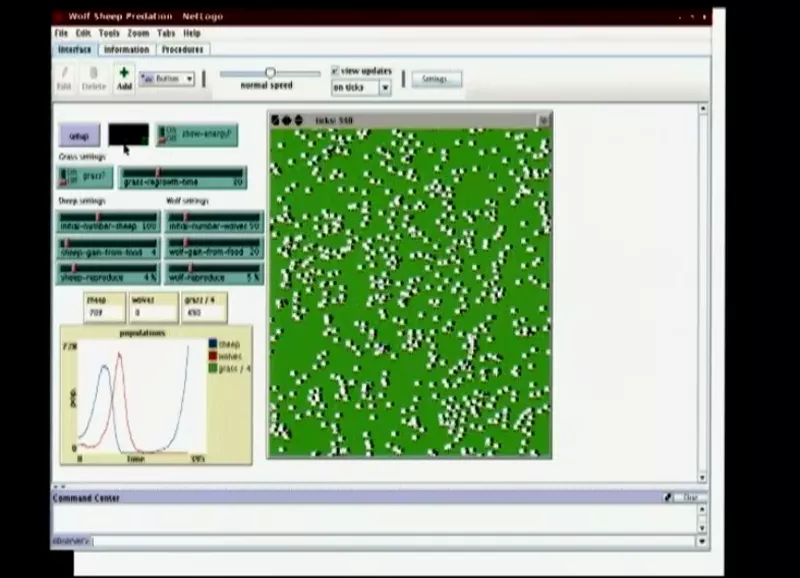The image size is (800, 578).
Task: Open the 'on ticks' update mode dropdown
Action: pyautogui.click(x=361, y=88)
